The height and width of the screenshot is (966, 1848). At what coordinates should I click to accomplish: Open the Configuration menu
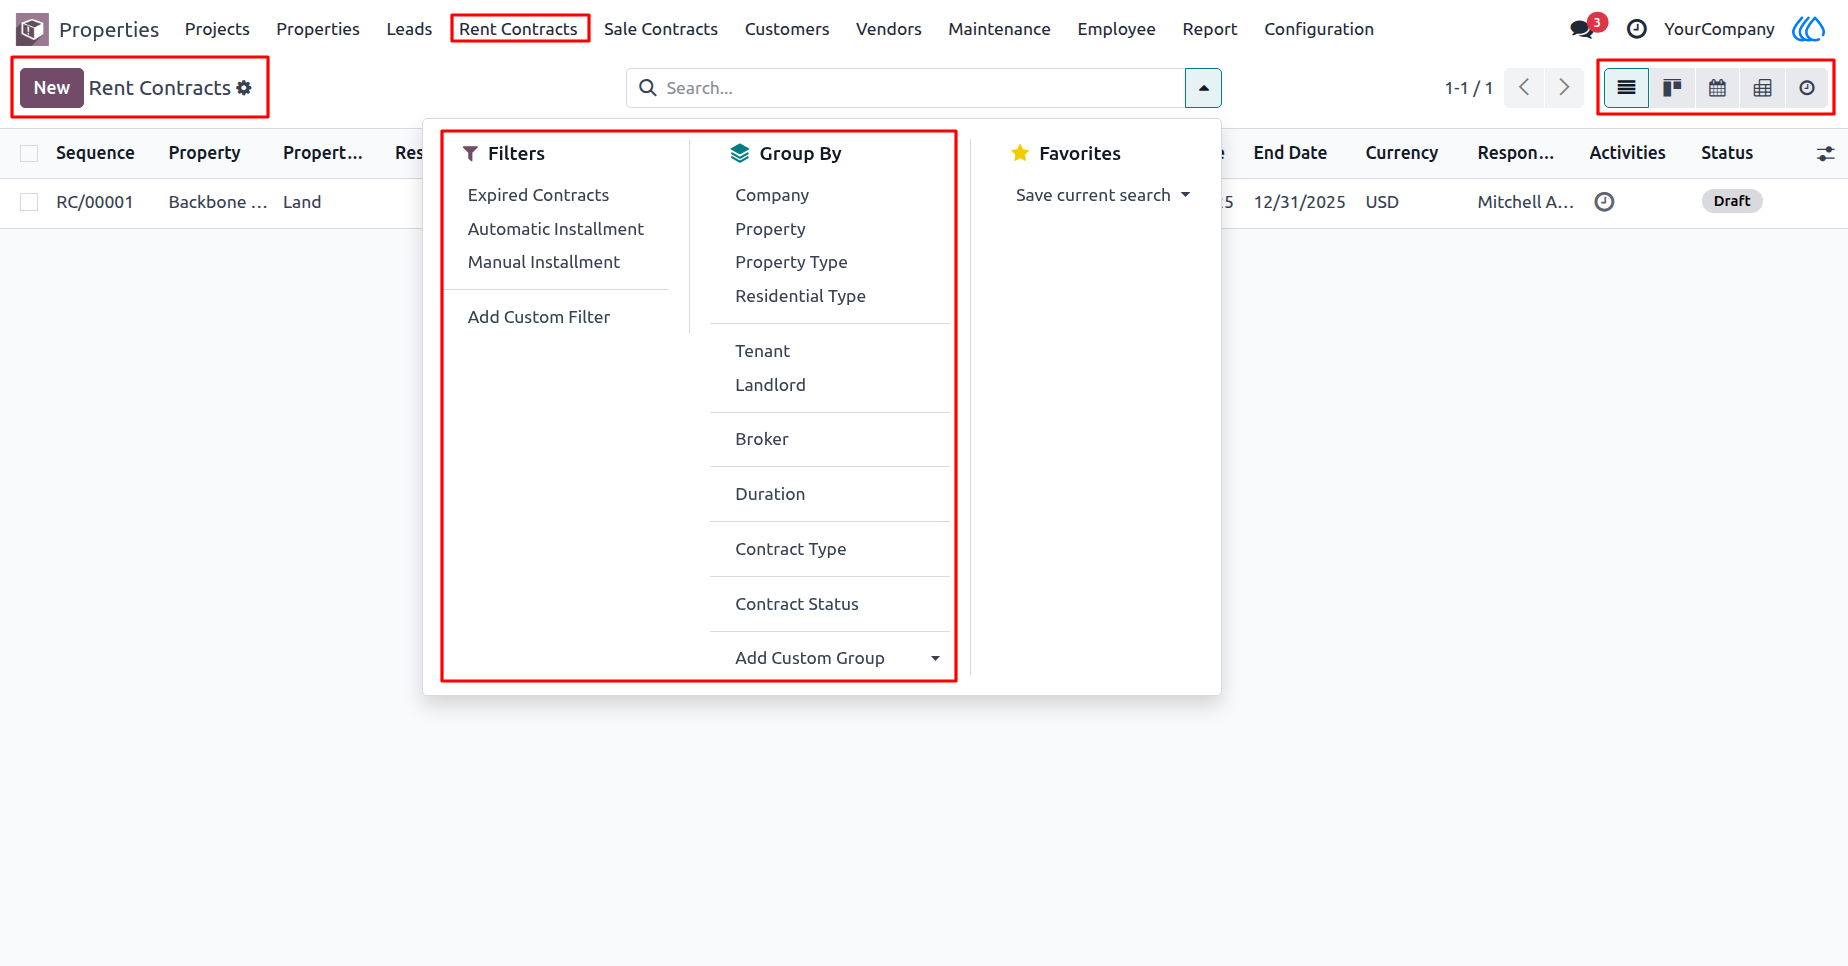[x=1319, y=29]
